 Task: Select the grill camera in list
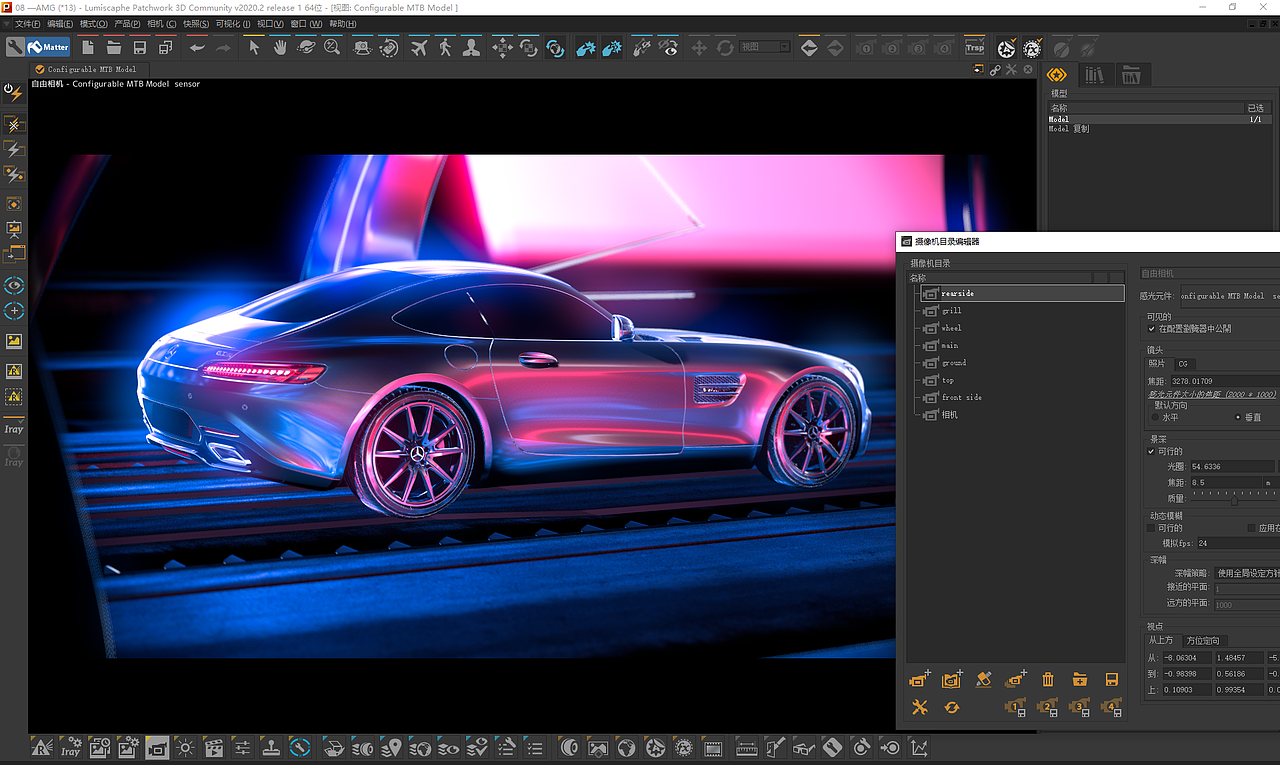pyautogui.click(x=951, y=311)
